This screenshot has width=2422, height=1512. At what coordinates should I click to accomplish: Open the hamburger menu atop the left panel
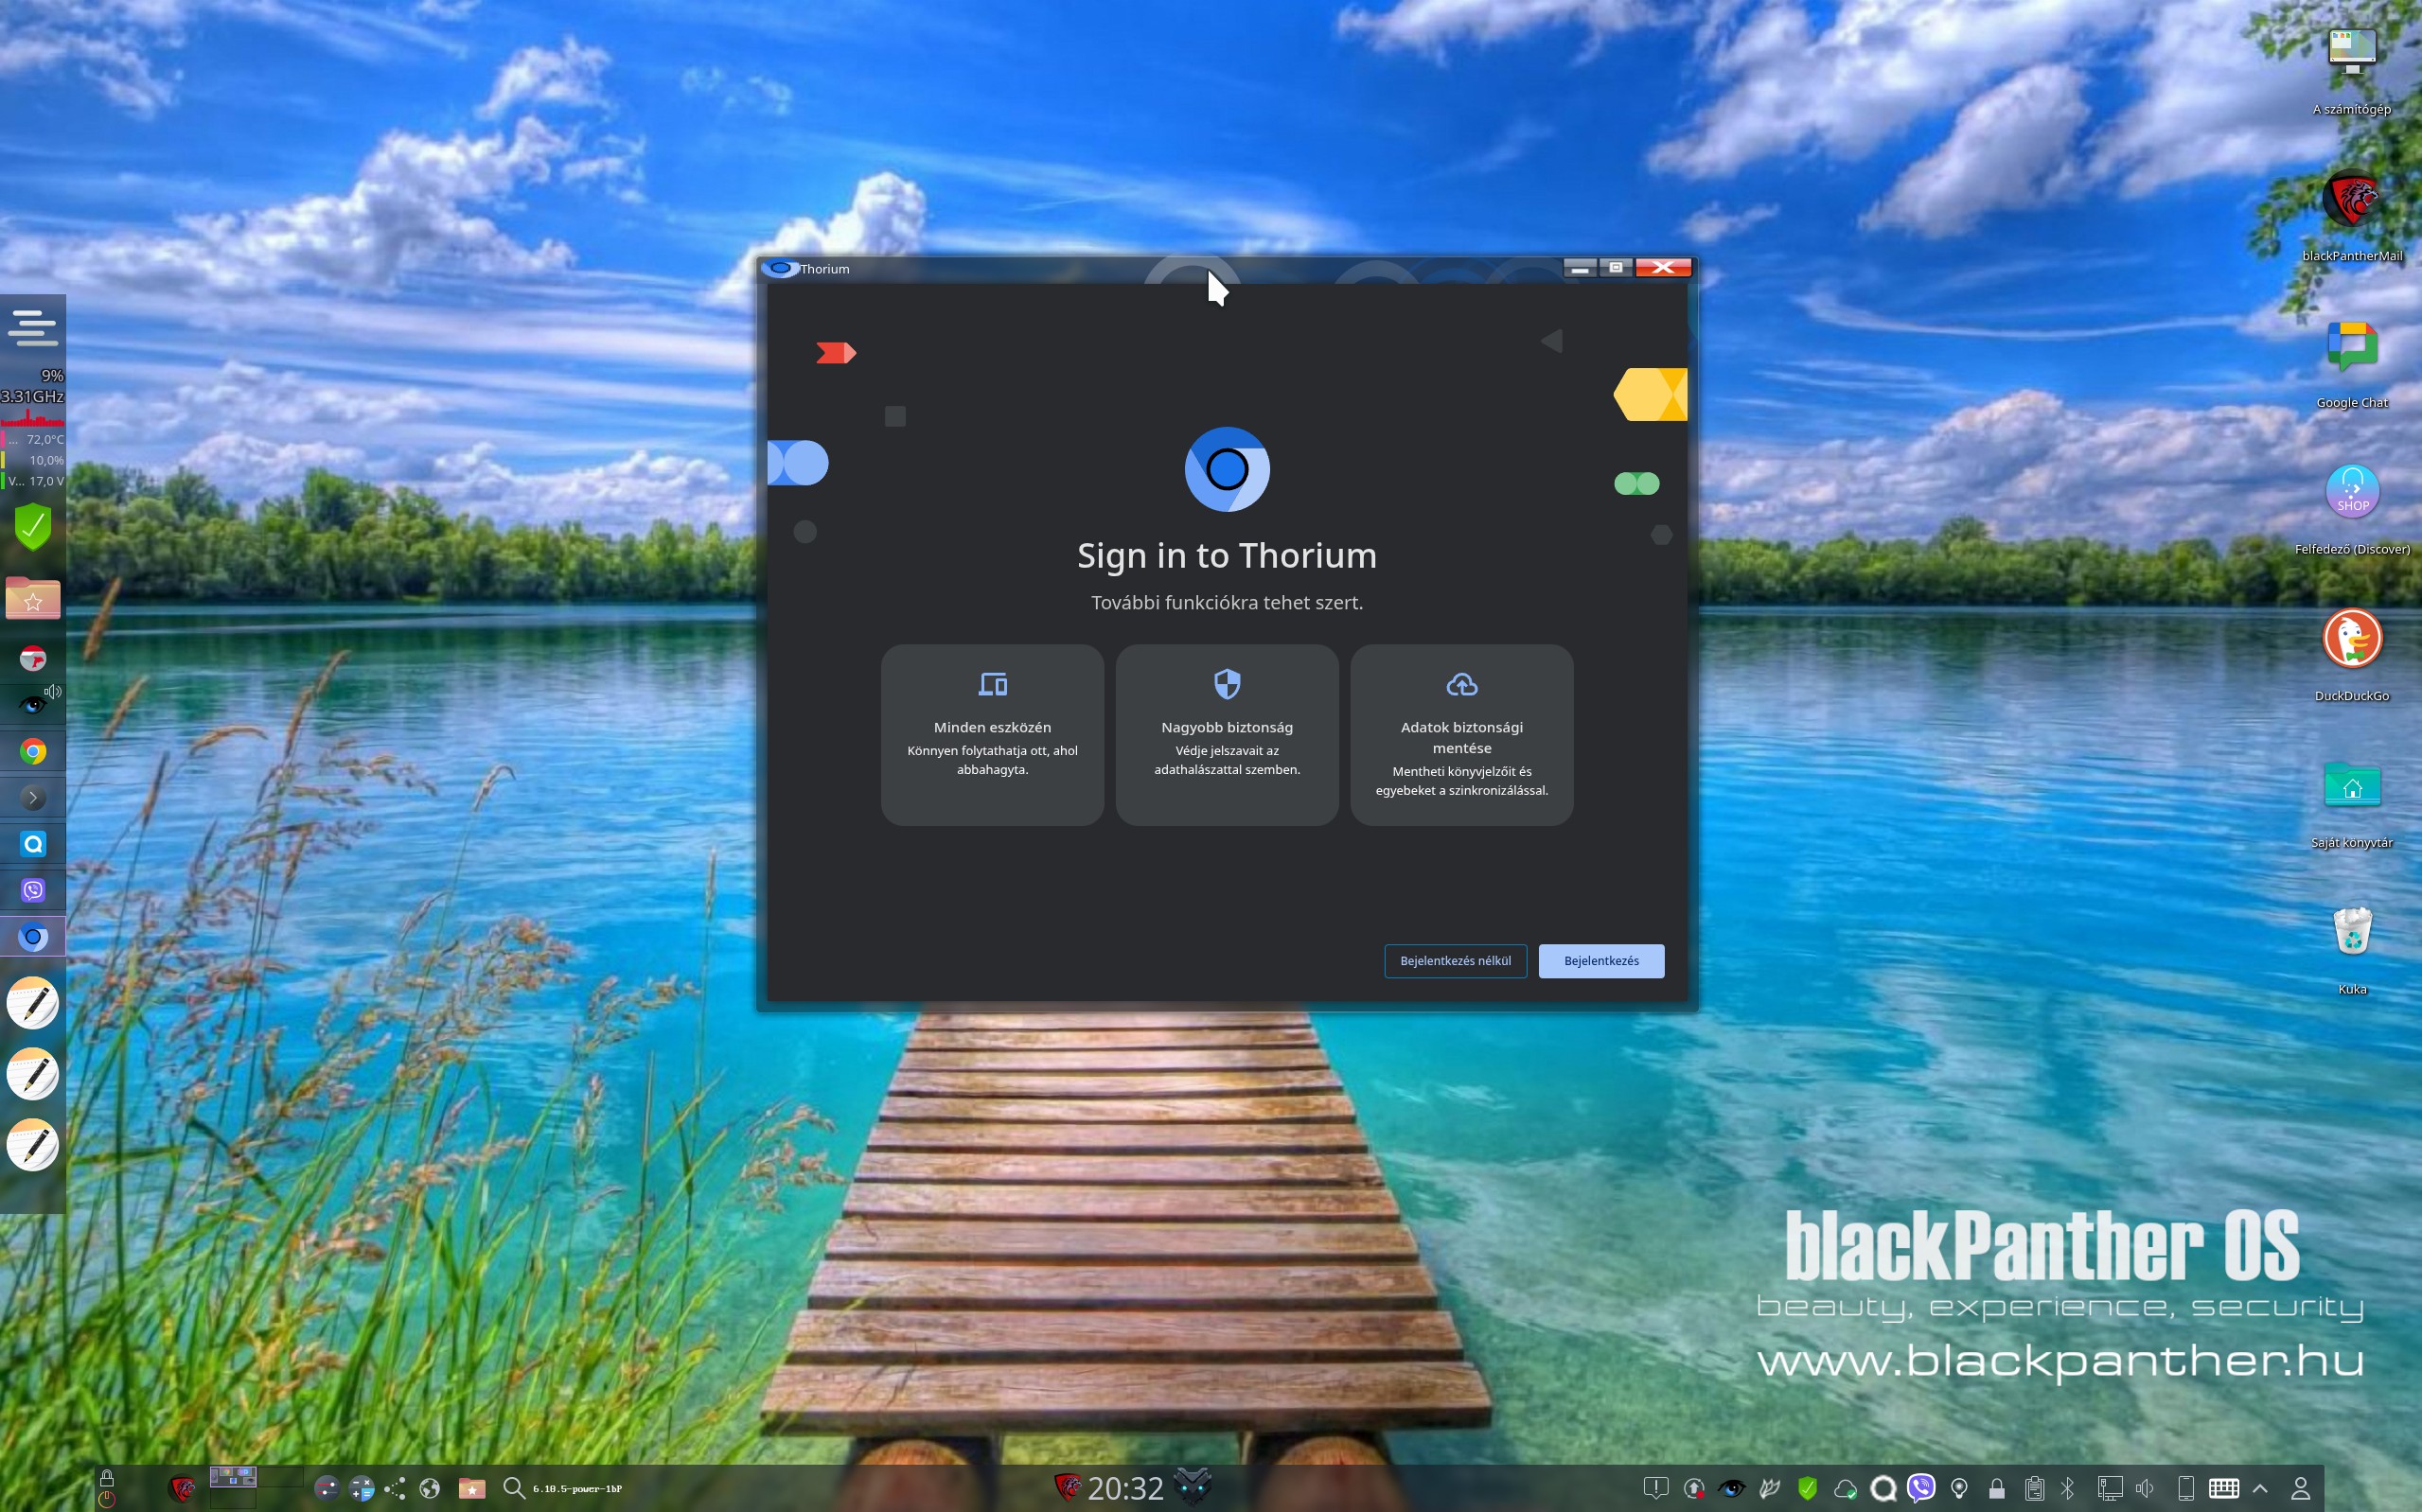pyautogui.click(x=33, y=327)
